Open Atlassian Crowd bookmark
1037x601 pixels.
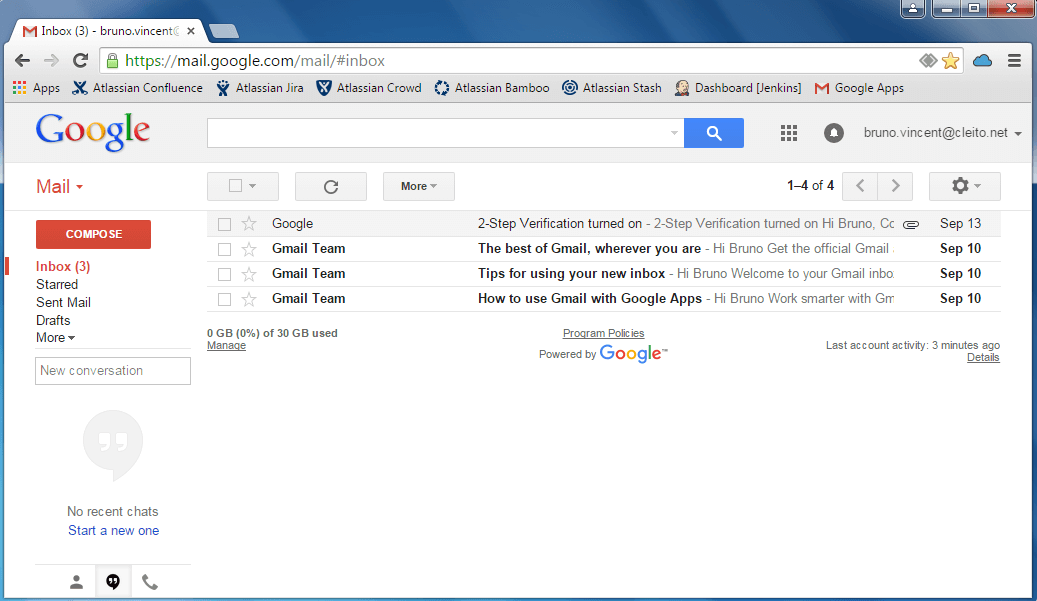[x=369, y=88]
